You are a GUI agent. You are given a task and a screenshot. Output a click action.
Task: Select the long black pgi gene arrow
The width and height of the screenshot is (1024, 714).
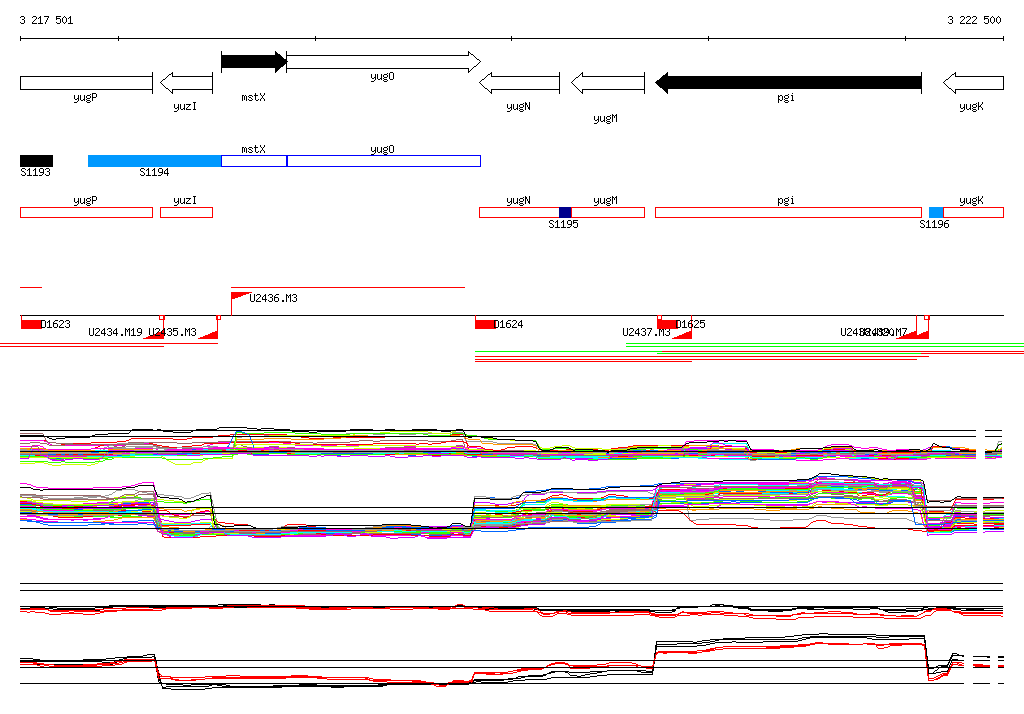(788, 83)
